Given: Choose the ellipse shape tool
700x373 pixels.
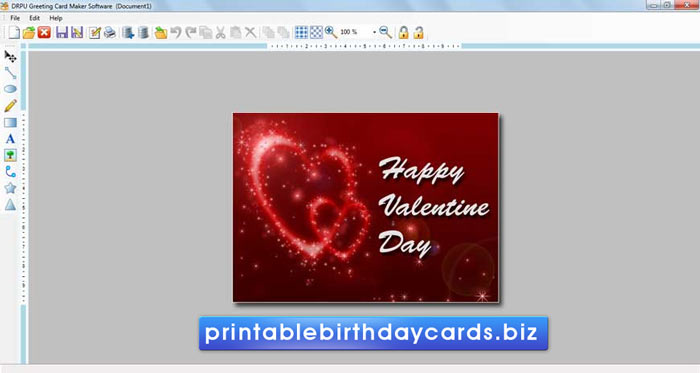Looking at the screenshot, I should point(10,89).
